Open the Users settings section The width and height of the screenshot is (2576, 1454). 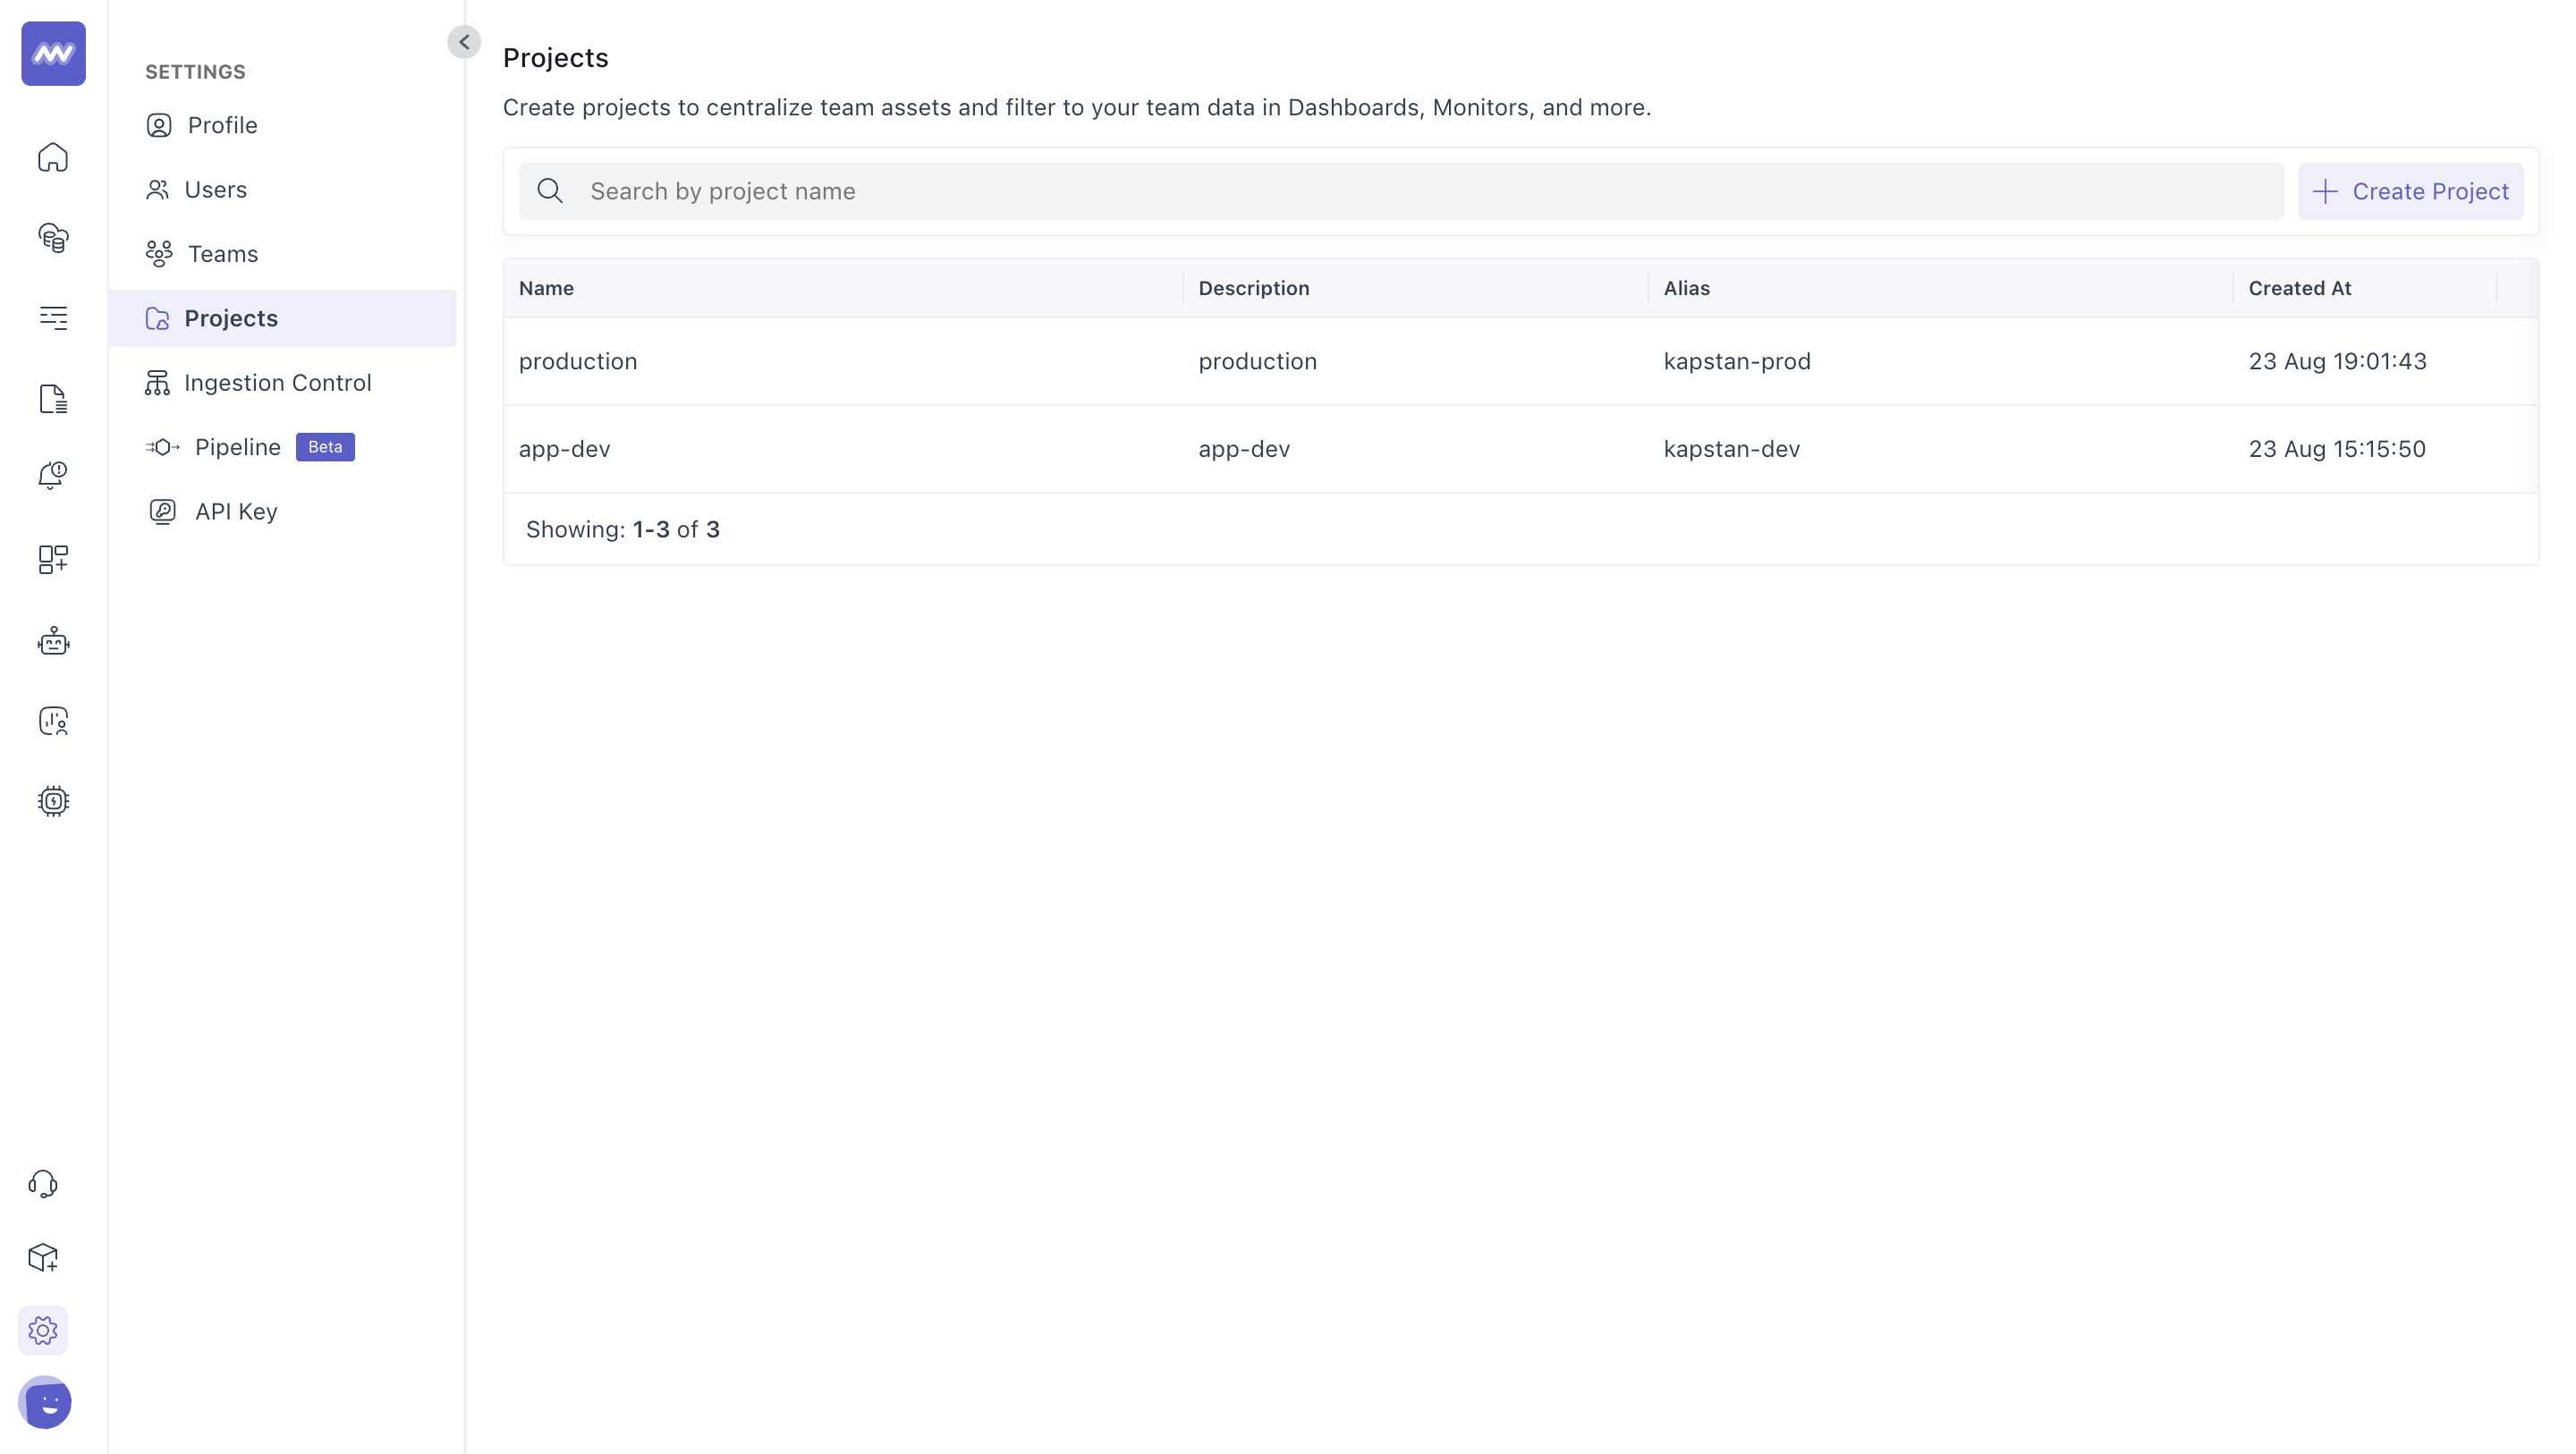(216, 190)
